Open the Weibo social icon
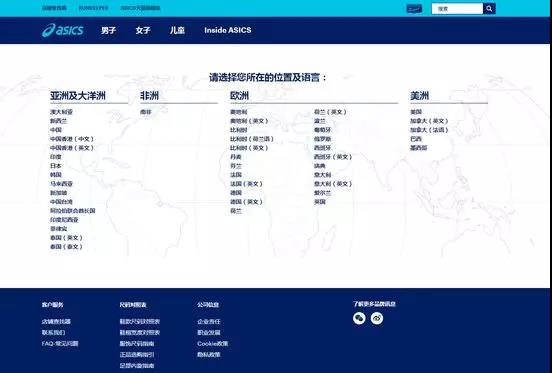Image resolution: width=552 pixels, height=373 pixels. point(377,318)
